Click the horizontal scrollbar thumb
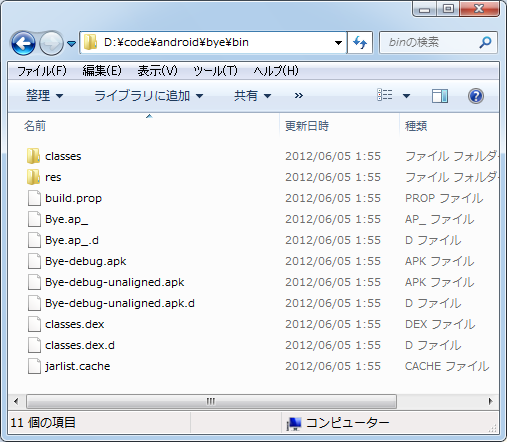Screen dimensions: 507x442 [211, 401]
